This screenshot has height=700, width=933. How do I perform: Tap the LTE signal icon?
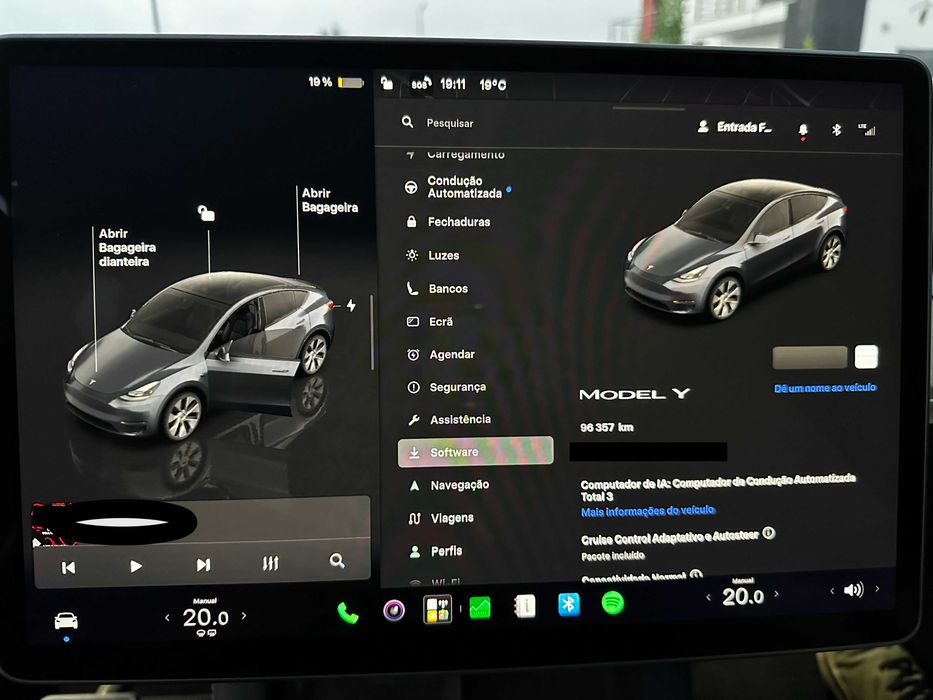pos(867,129)
